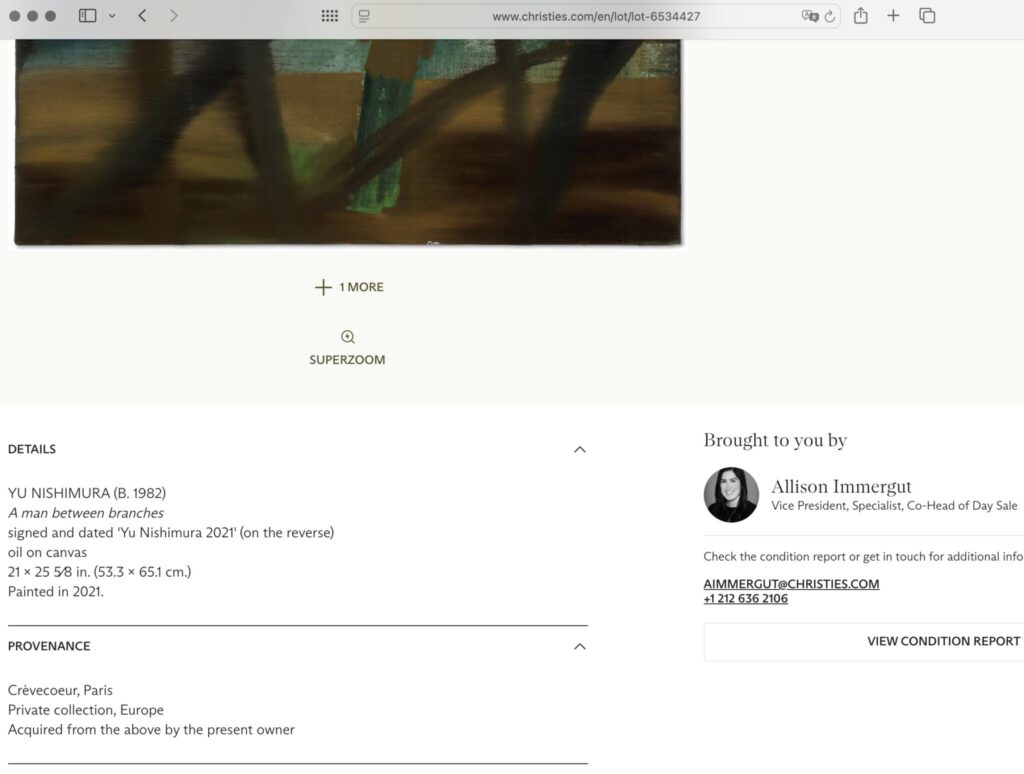The width and height of the screenshot is (1024, 774).
Task: Call the +1 212 636 2106 link
Action: pos(746,599)
